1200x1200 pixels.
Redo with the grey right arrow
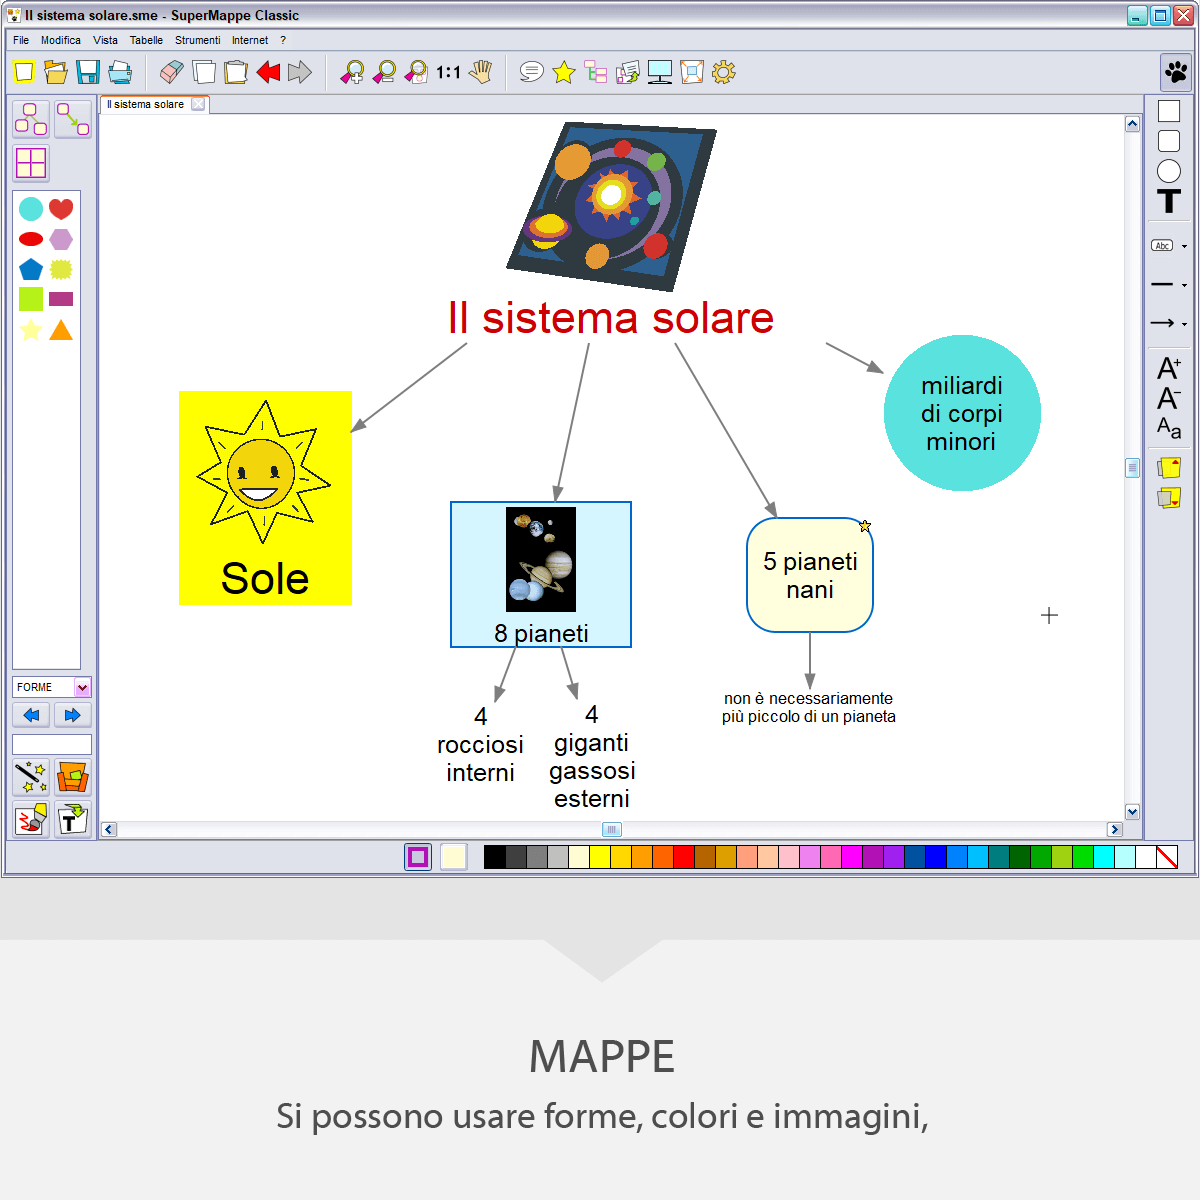pyautogui.click(x=300, y=72)
